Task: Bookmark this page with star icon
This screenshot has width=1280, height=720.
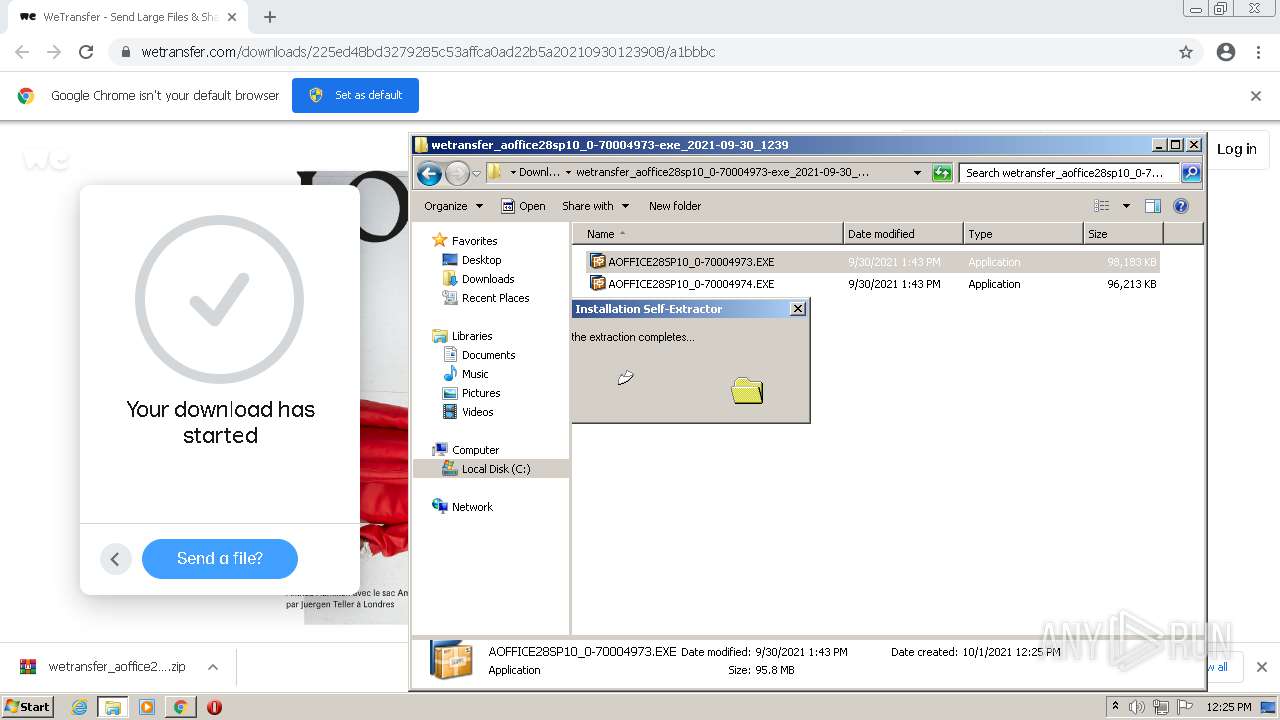Action: tap(1186, 52)
